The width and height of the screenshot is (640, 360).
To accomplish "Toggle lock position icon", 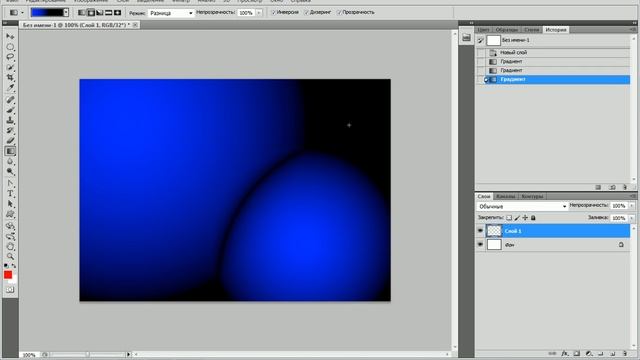I will [525, 218].
